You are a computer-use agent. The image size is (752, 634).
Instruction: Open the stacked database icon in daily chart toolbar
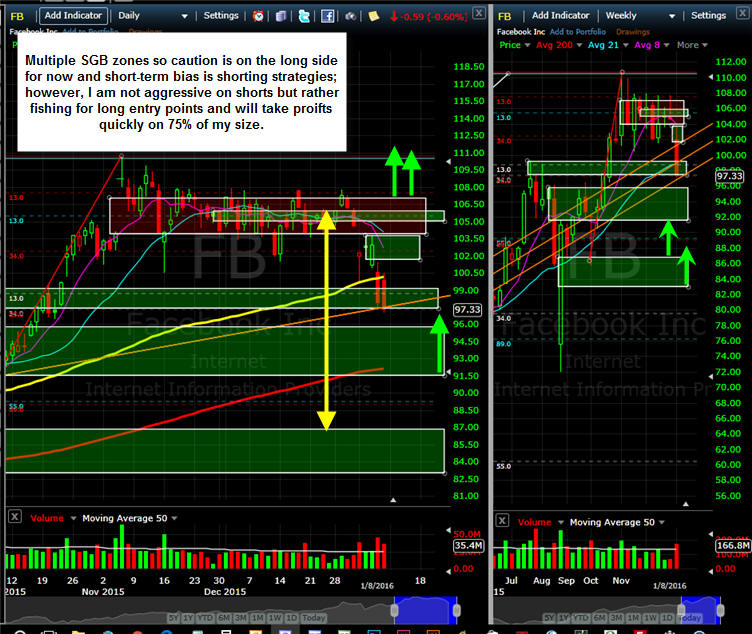pos(281,16)
